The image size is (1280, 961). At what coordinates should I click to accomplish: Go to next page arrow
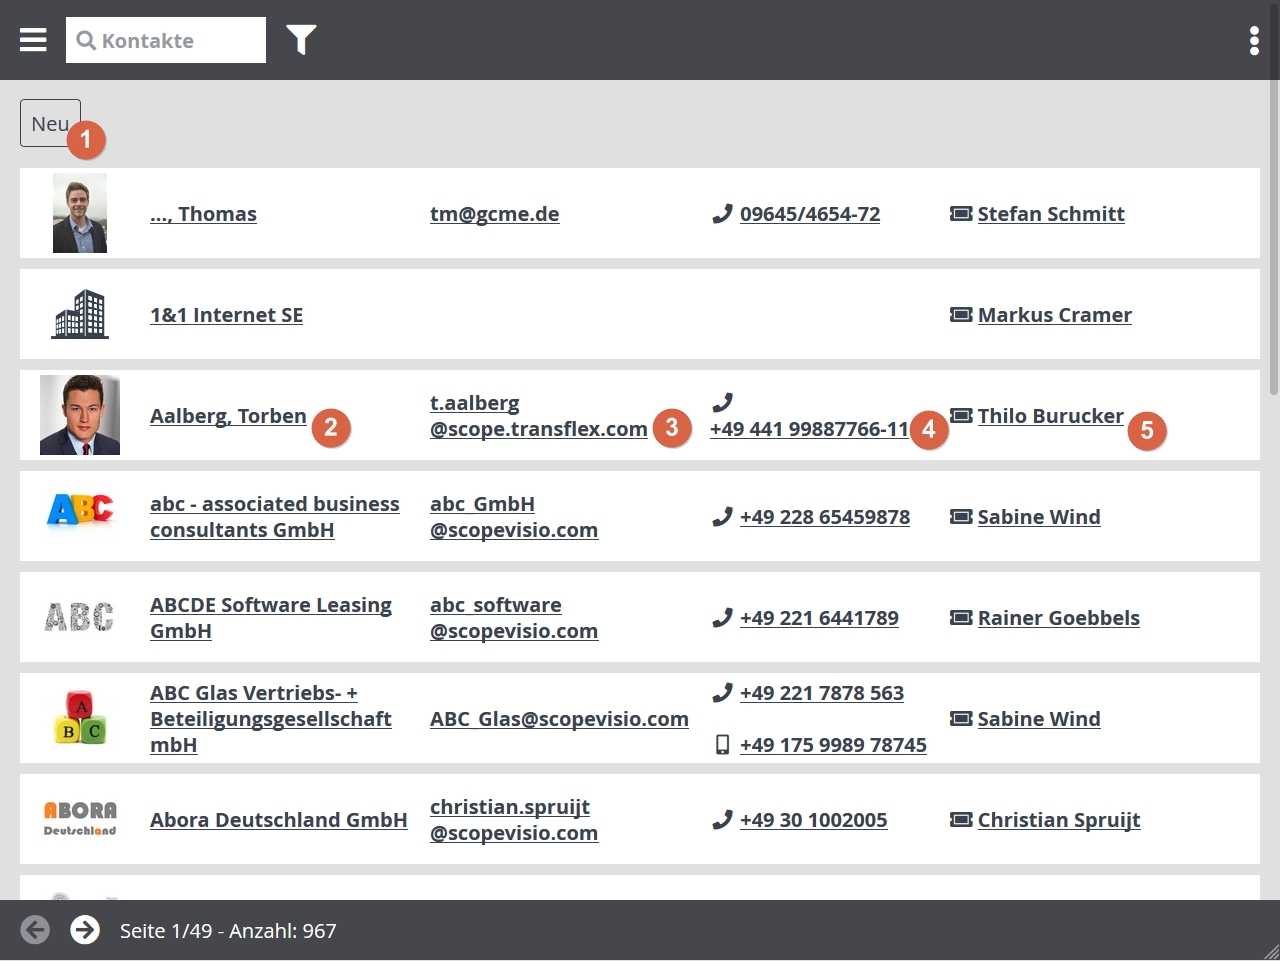(85, 930)
